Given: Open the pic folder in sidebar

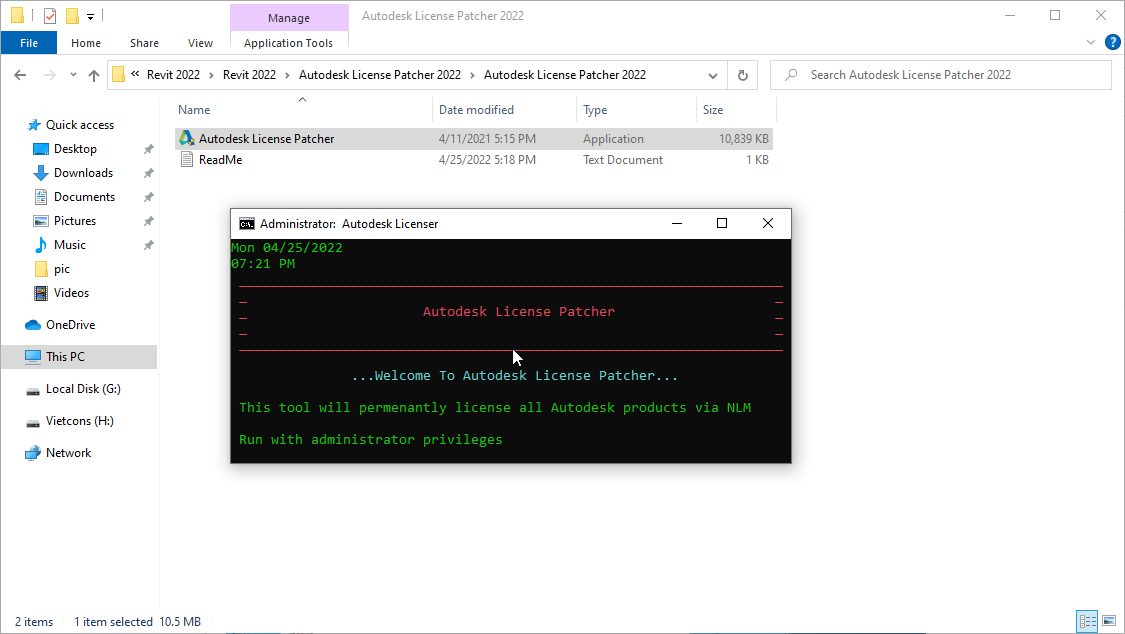Looking at the screenshot, I should point(62,269).
